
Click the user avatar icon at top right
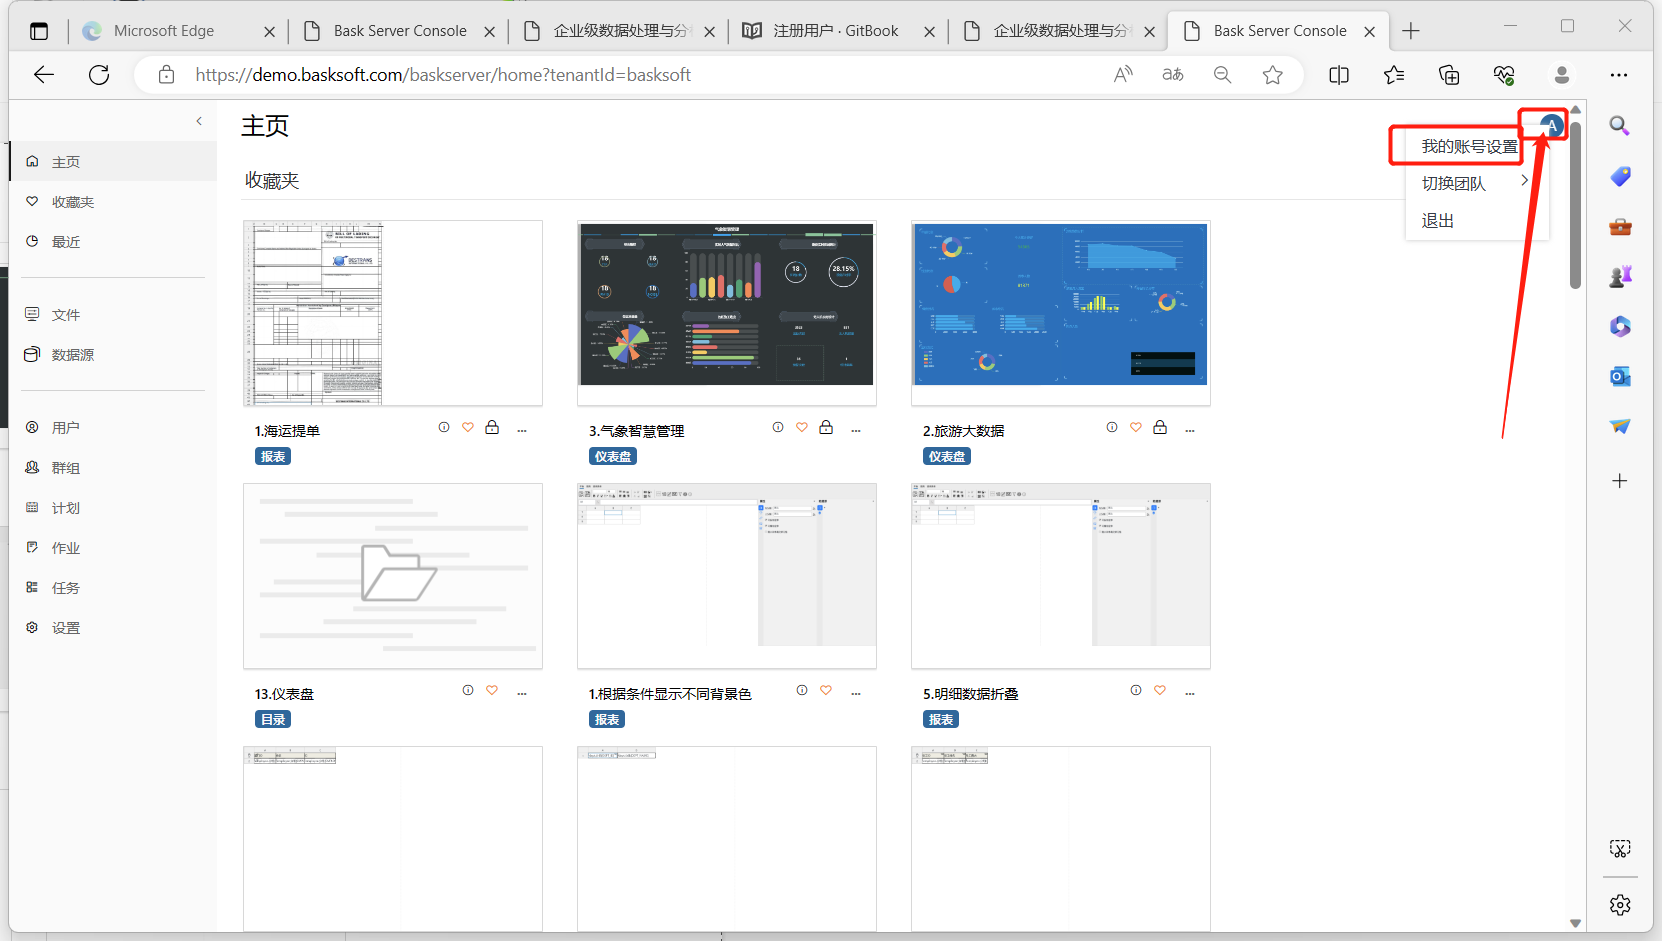[x=1551, y=125]
